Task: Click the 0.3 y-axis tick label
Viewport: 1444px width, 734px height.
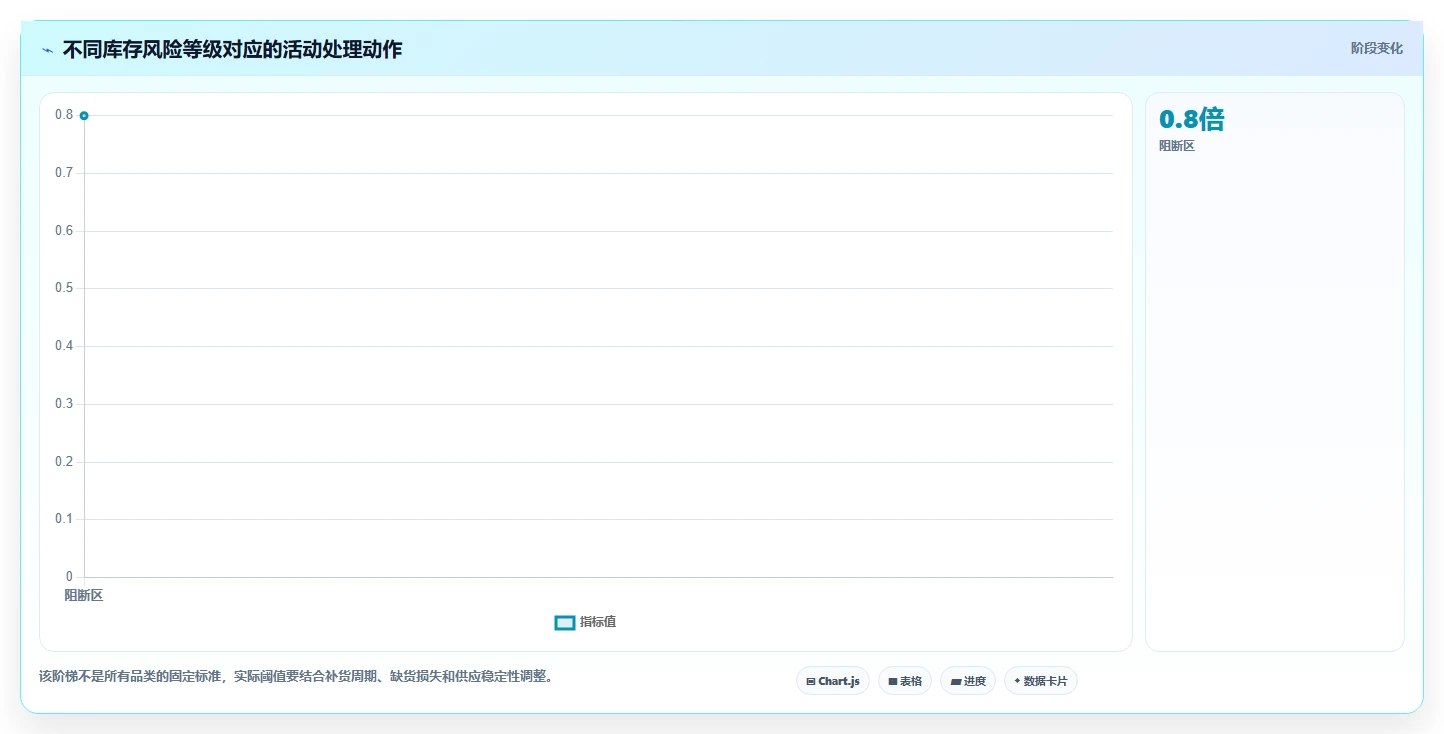Action: (x=64, y=404)
